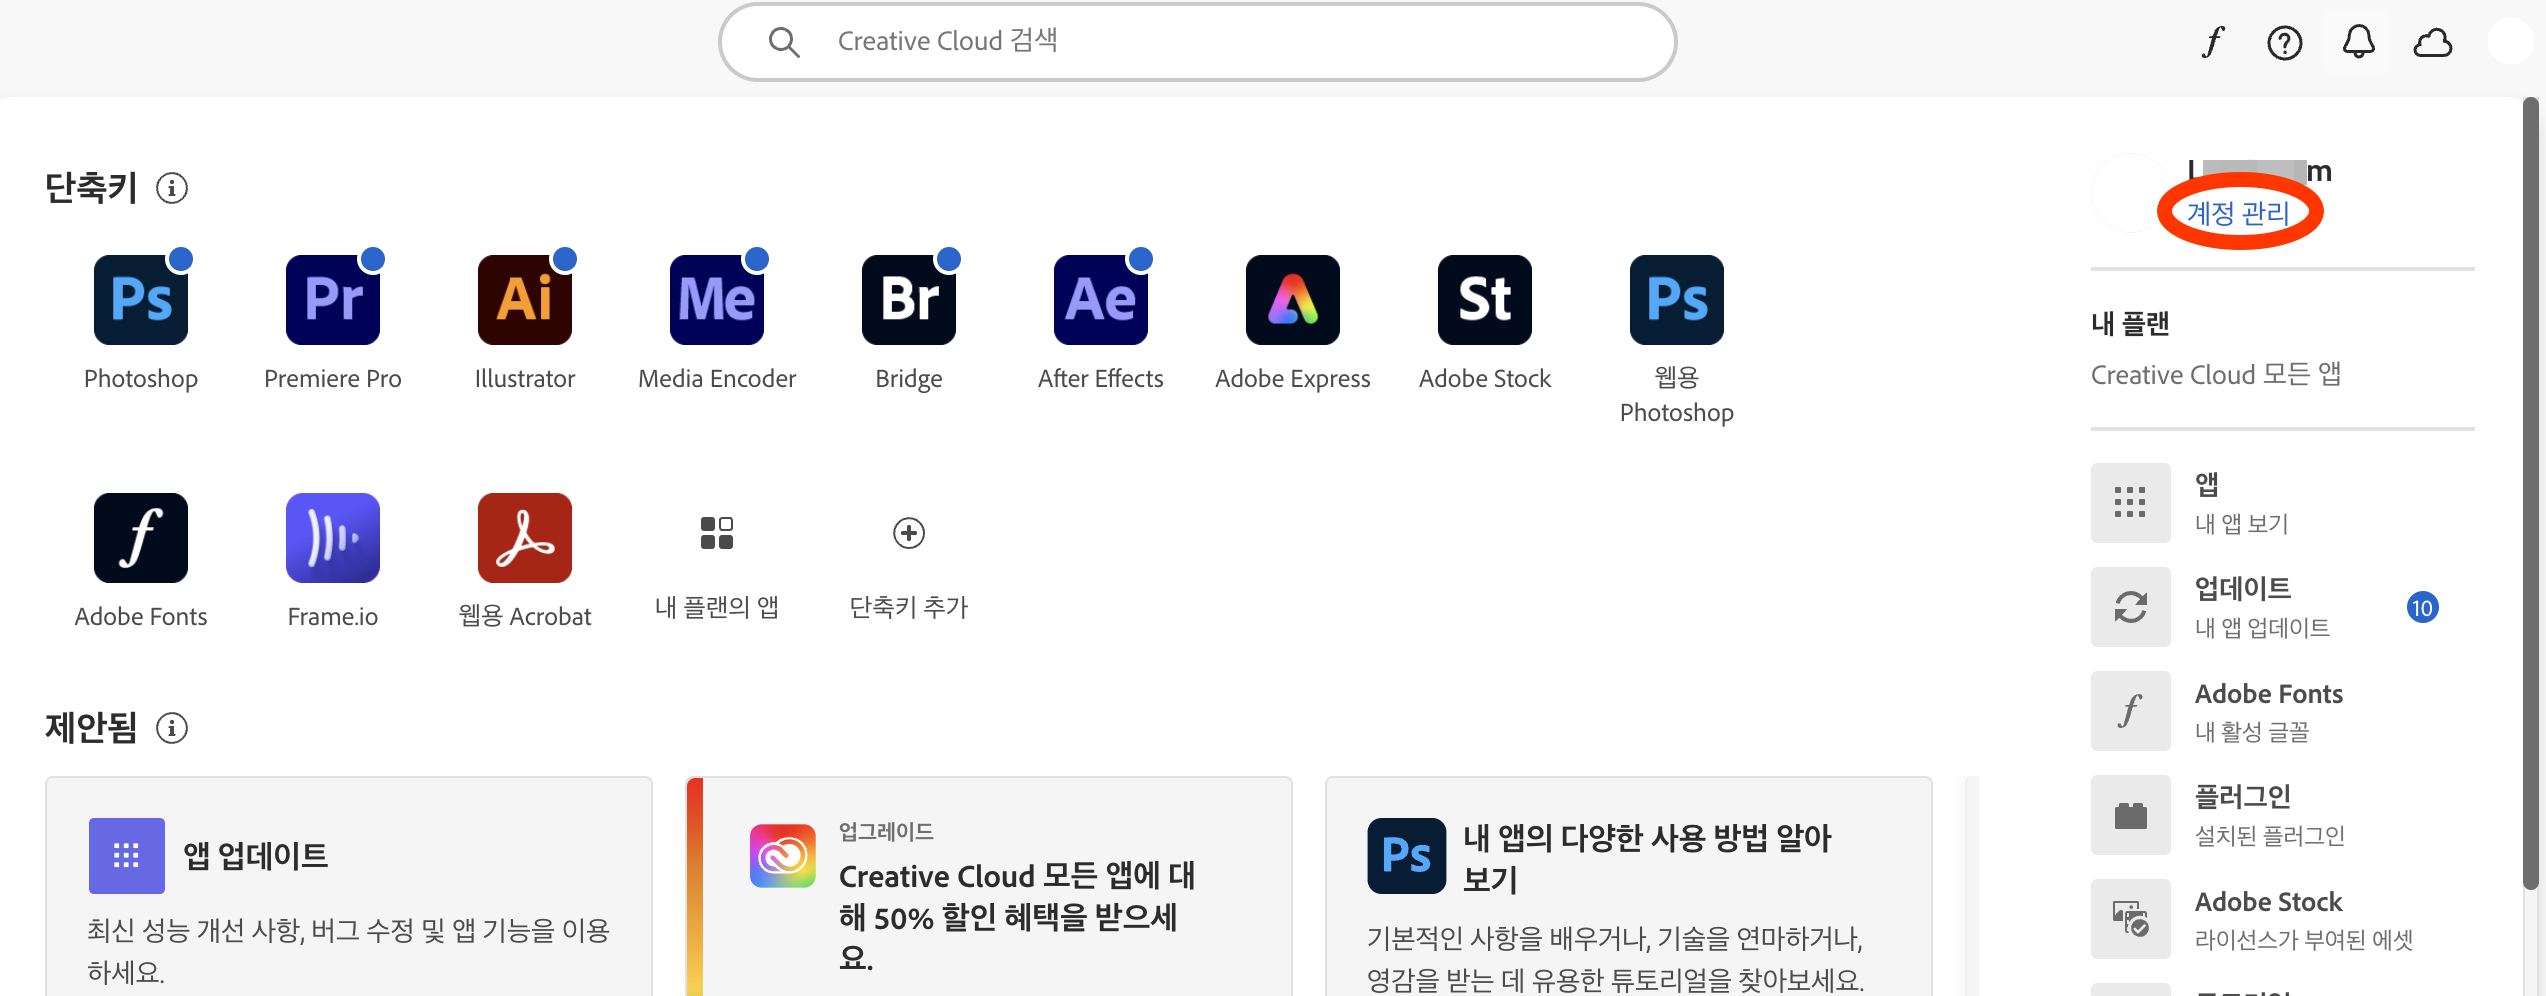Open the 웹용 Acrobat shortcut
2546x996 pixels.
click(x=525, y=538)
